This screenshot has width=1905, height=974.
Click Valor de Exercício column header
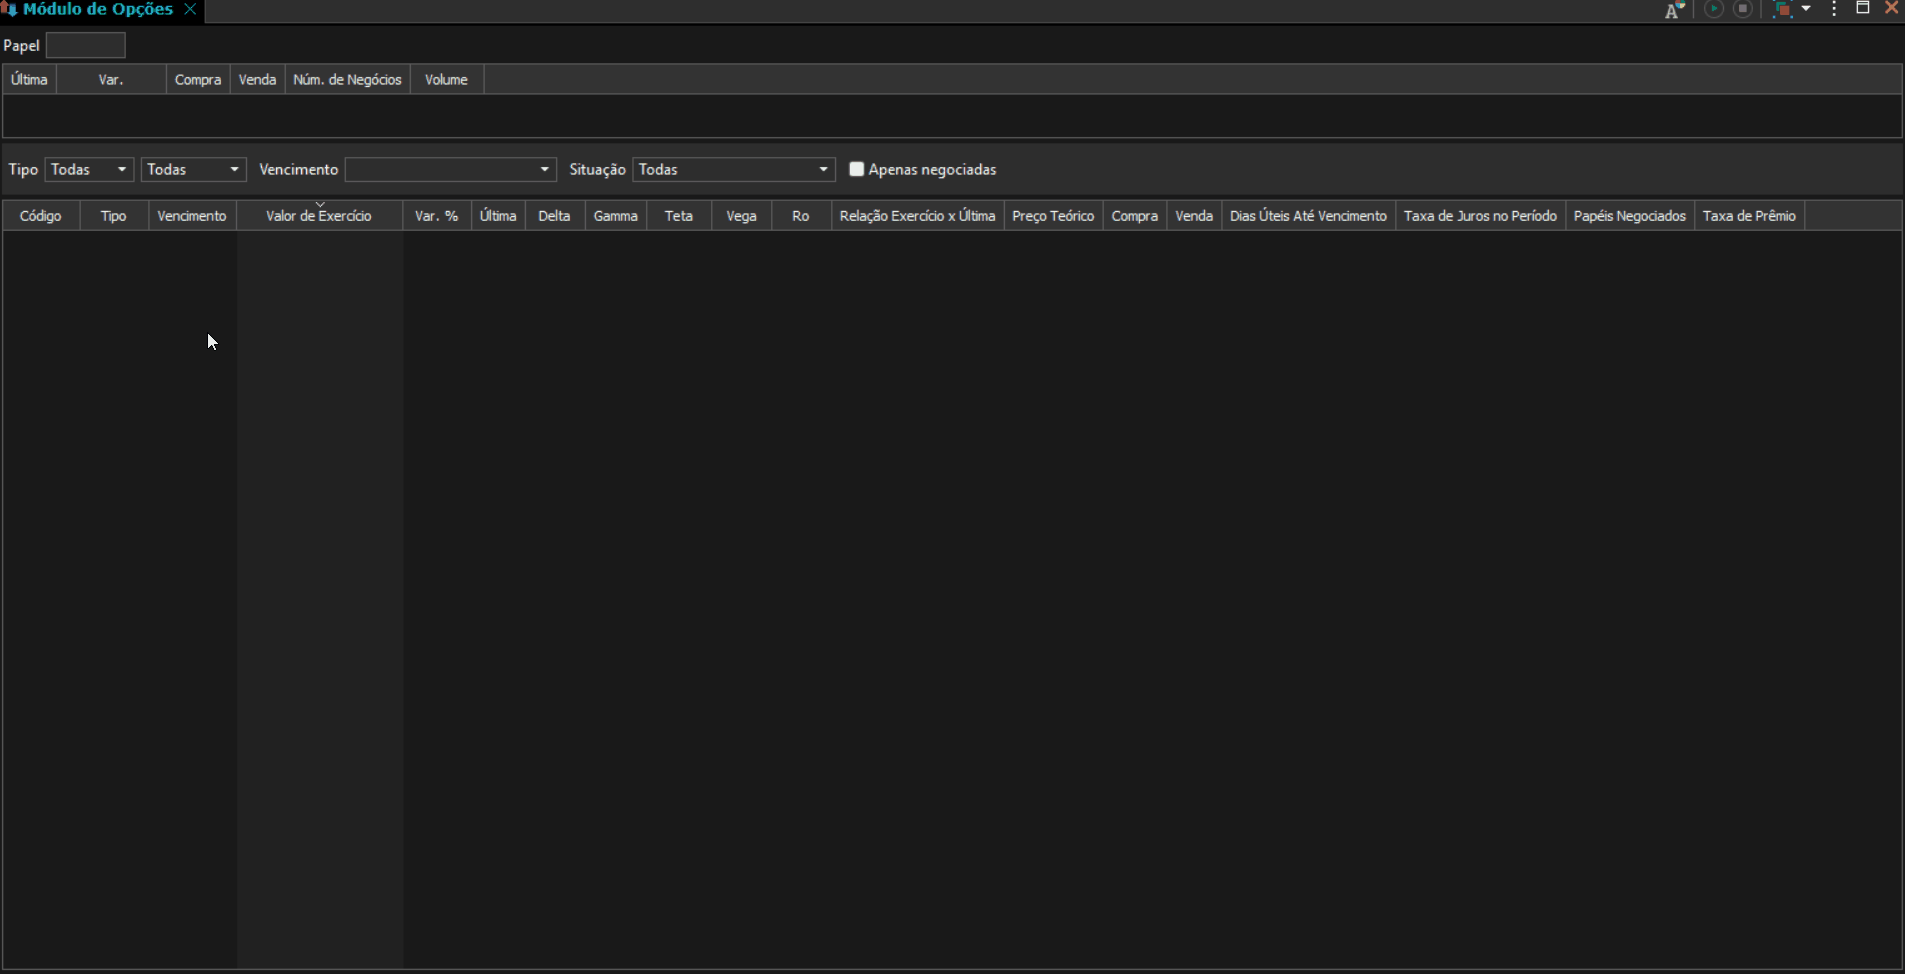319,216
